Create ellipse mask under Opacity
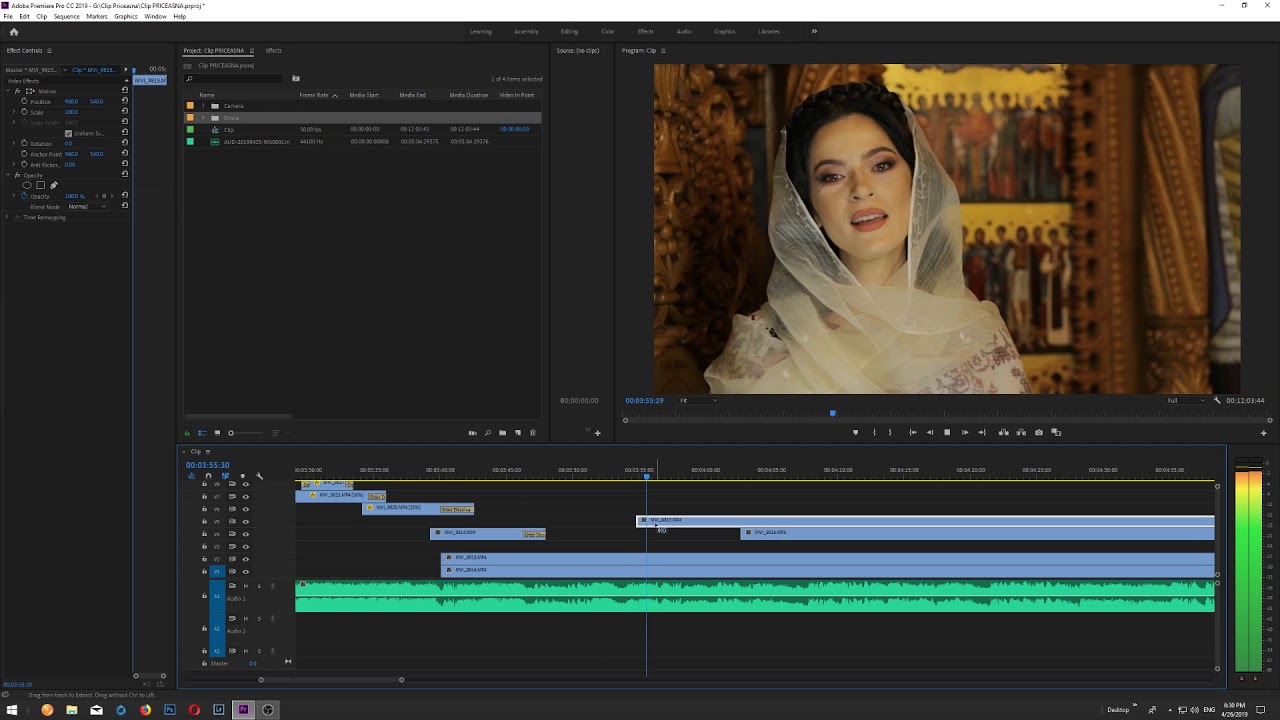The image size is (1280, 720). tap(27, 185)
